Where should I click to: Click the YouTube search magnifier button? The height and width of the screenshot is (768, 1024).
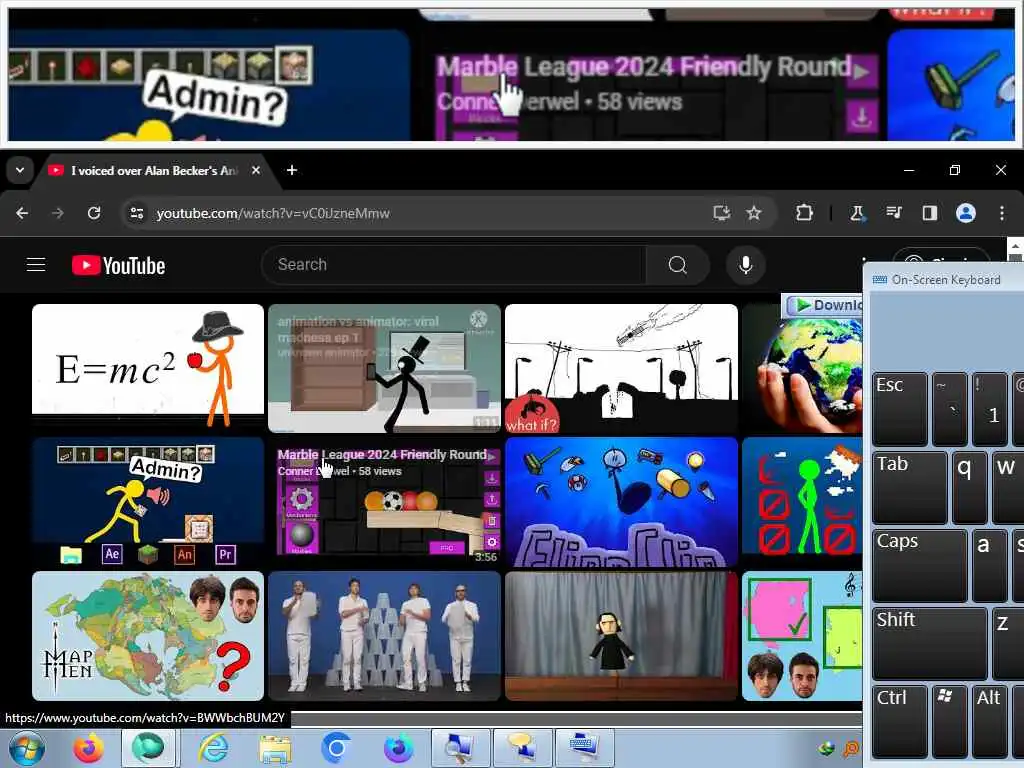coord(677,264)
